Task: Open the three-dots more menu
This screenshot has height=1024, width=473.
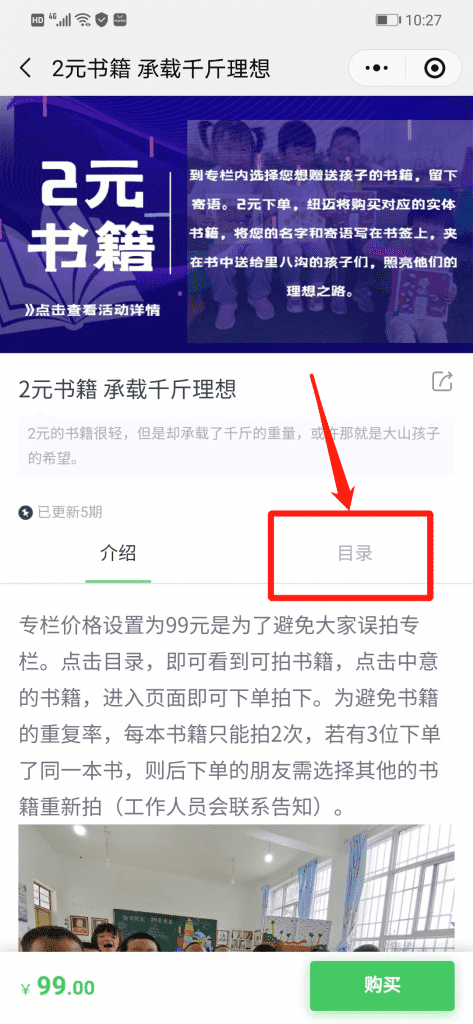Action: pyautogui.click(x=376, y=68)
